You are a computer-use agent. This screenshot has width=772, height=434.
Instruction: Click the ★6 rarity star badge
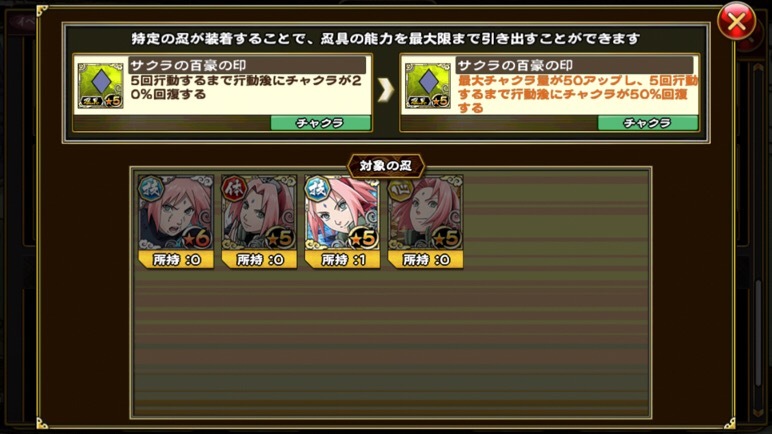pyautogui.click(x=196, y=239)
